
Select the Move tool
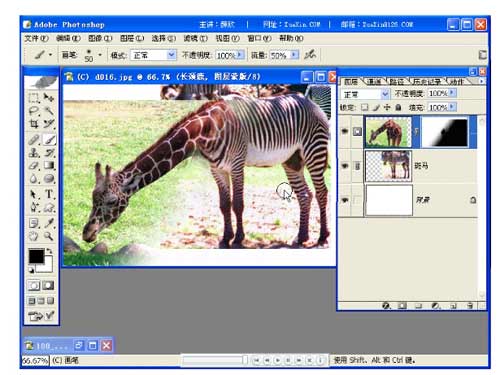[x=49, y=98]
